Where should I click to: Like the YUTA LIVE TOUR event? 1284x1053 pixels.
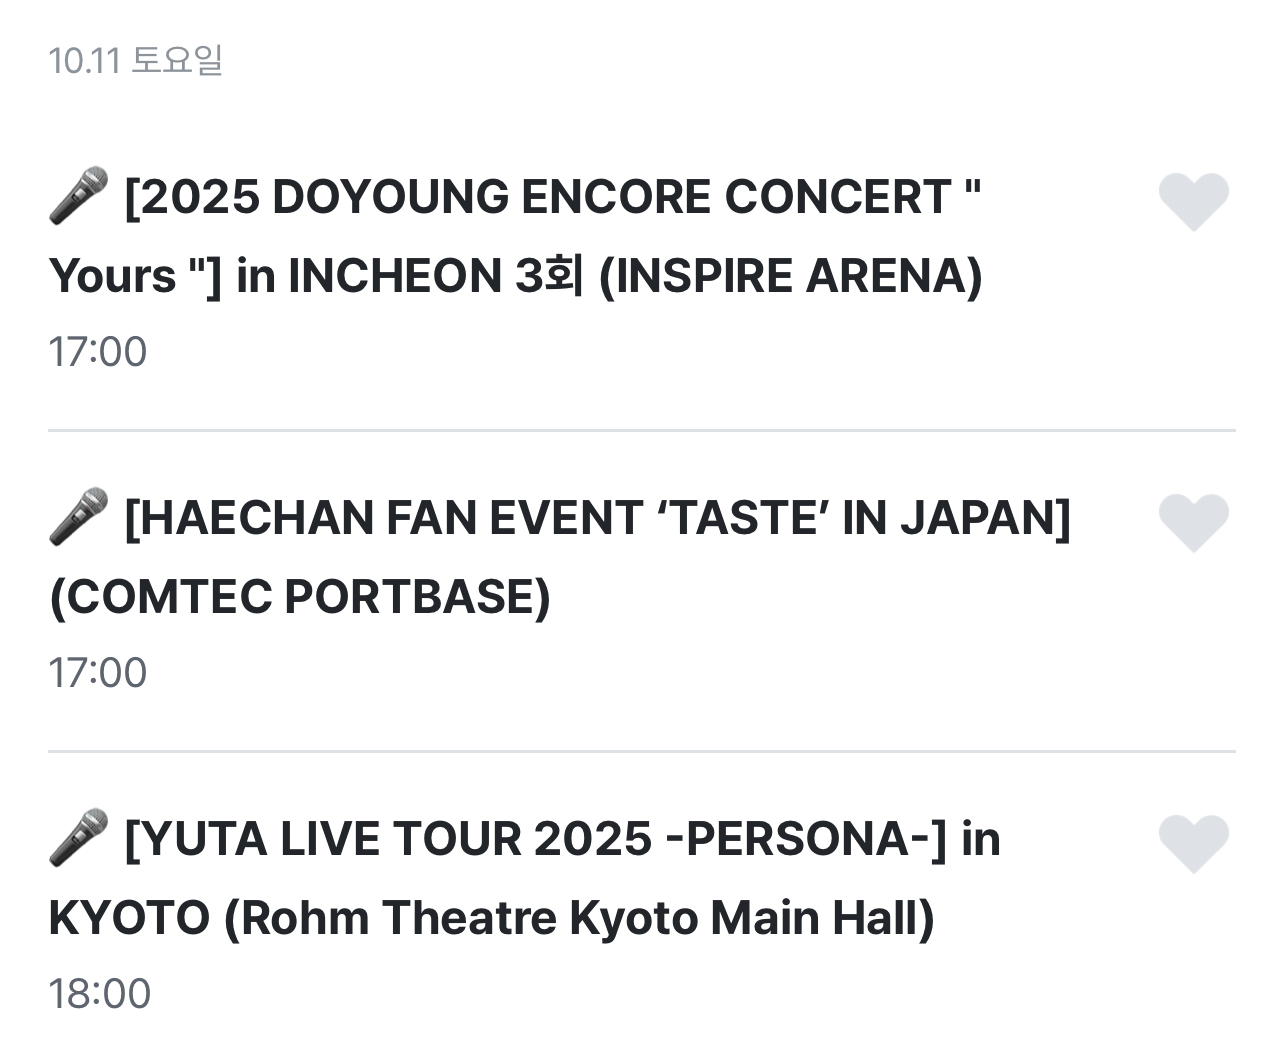click(x=1193, y=843)
